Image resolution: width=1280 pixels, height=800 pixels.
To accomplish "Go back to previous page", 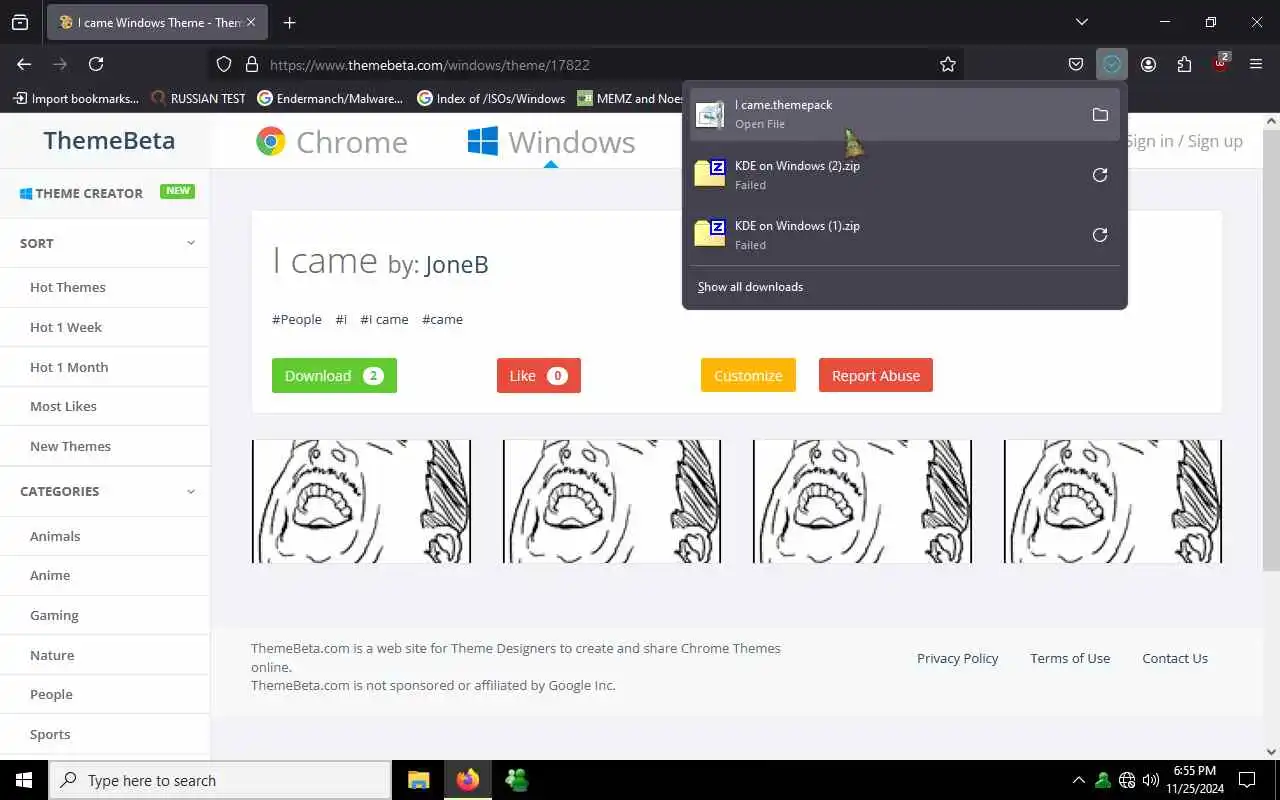I will point(24,64).
